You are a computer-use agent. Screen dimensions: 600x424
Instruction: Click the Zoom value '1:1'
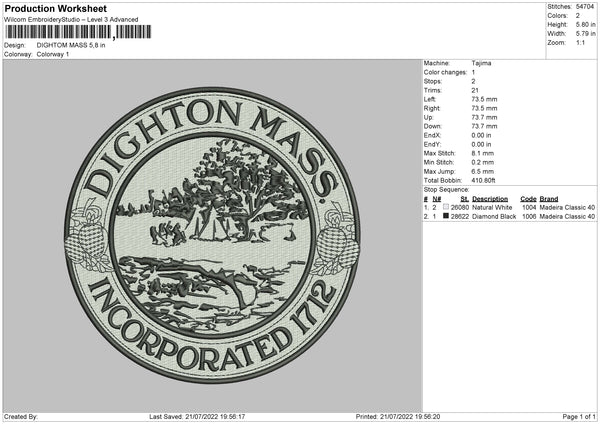click(x=580, y=42)
